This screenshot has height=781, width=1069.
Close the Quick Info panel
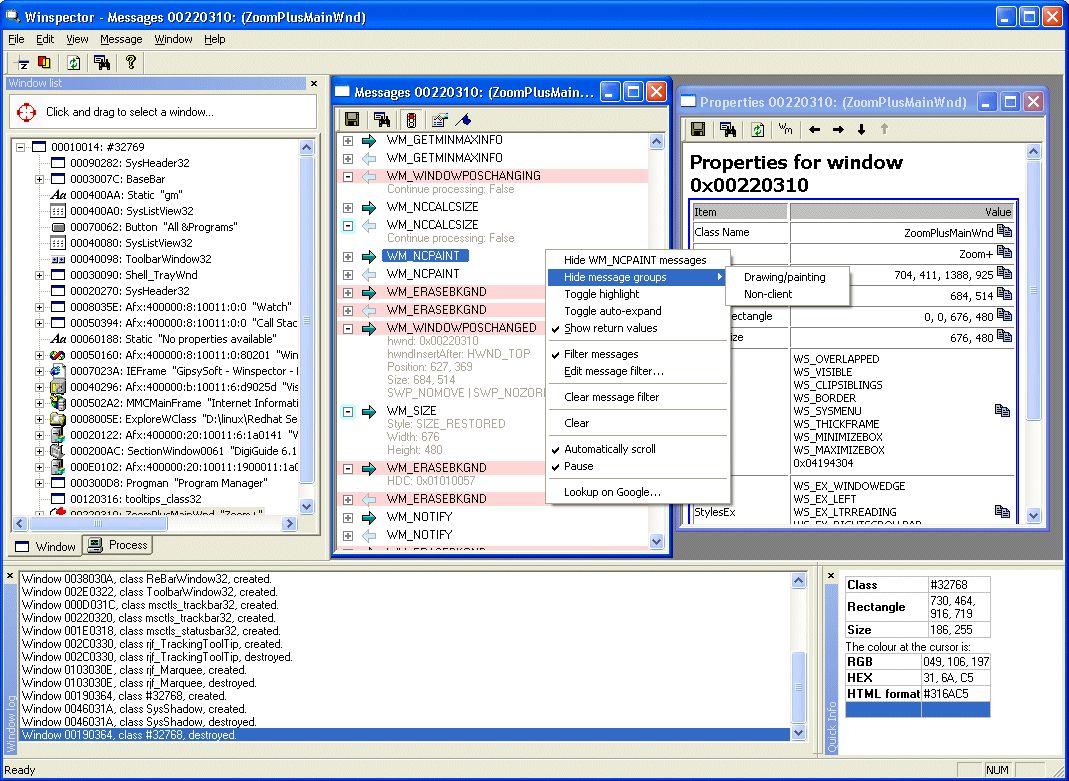pyautogui.click(x=831, y=576)
